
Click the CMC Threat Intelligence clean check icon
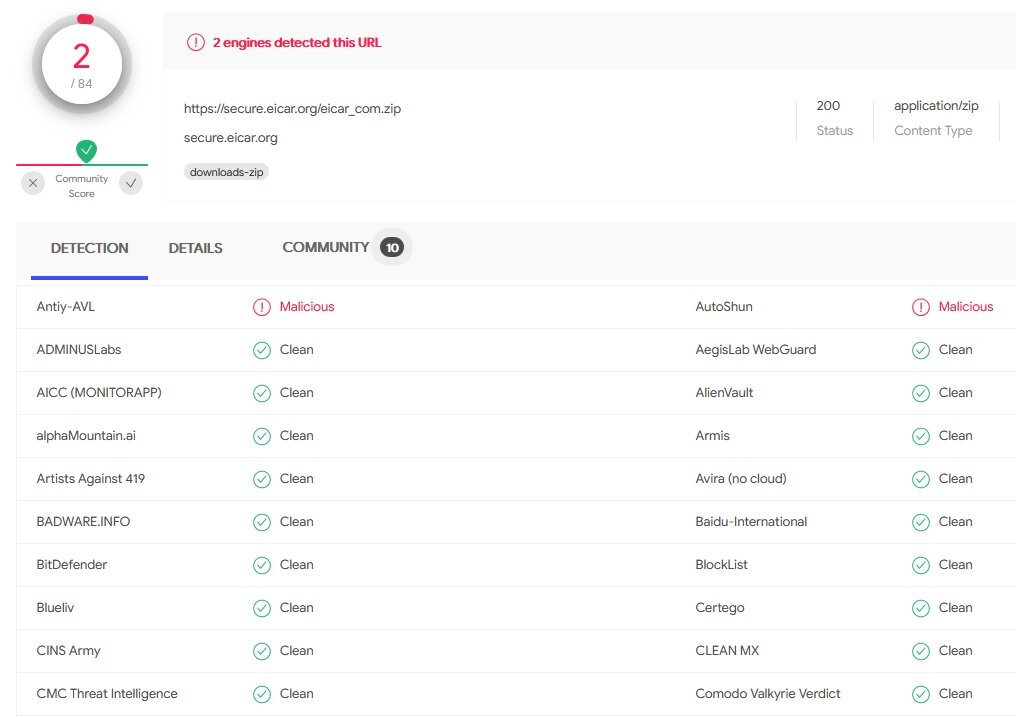point(262,694)
